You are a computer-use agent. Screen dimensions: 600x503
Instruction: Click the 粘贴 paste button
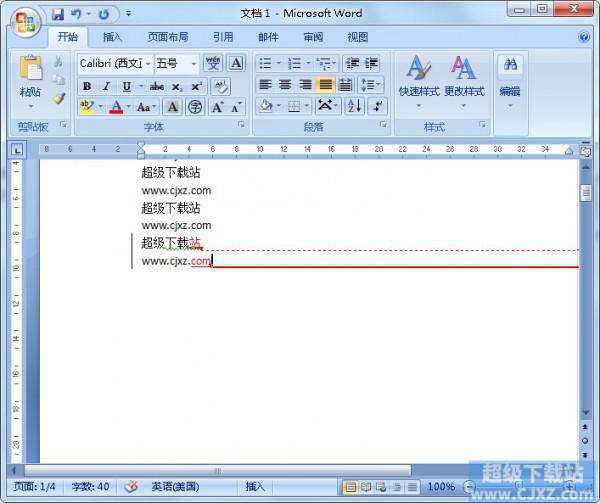coord(31,80)
